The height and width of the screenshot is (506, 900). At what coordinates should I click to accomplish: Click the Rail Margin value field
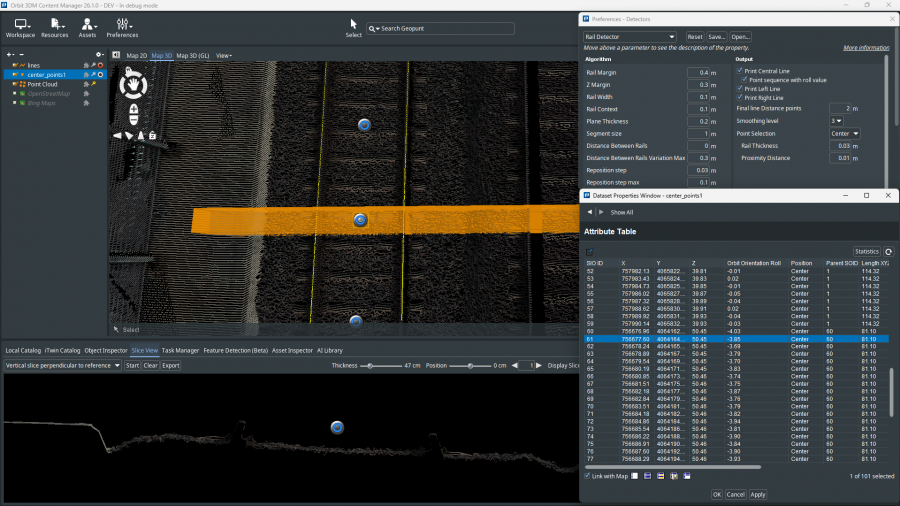(x=698, y=73)
